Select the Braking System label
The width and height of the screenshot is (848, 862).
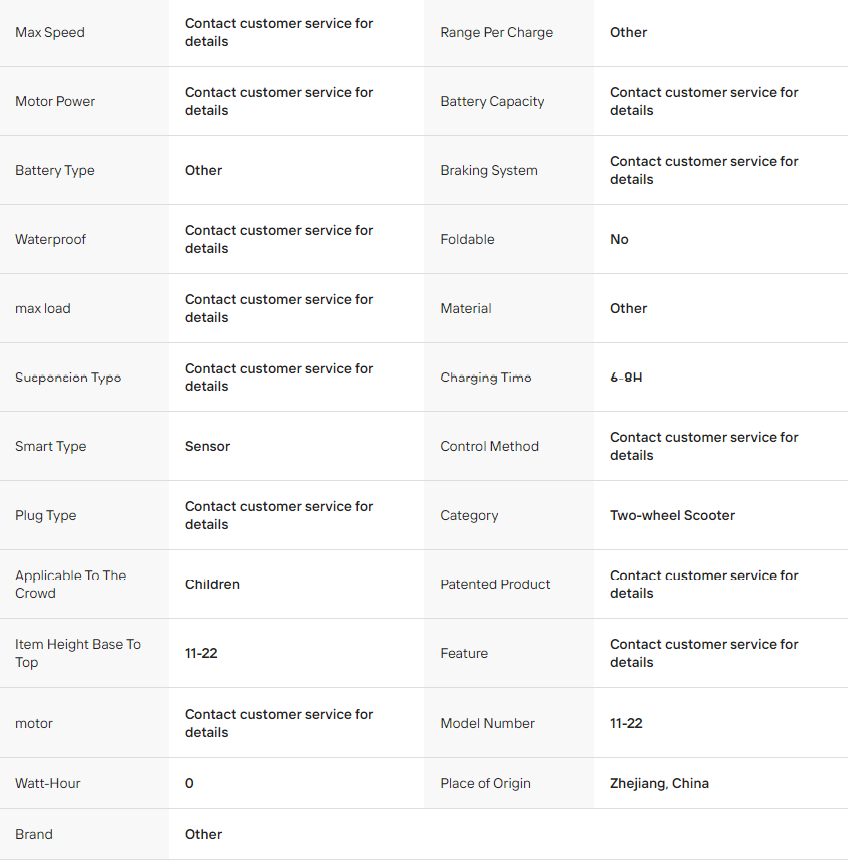[x=489, y=170]
